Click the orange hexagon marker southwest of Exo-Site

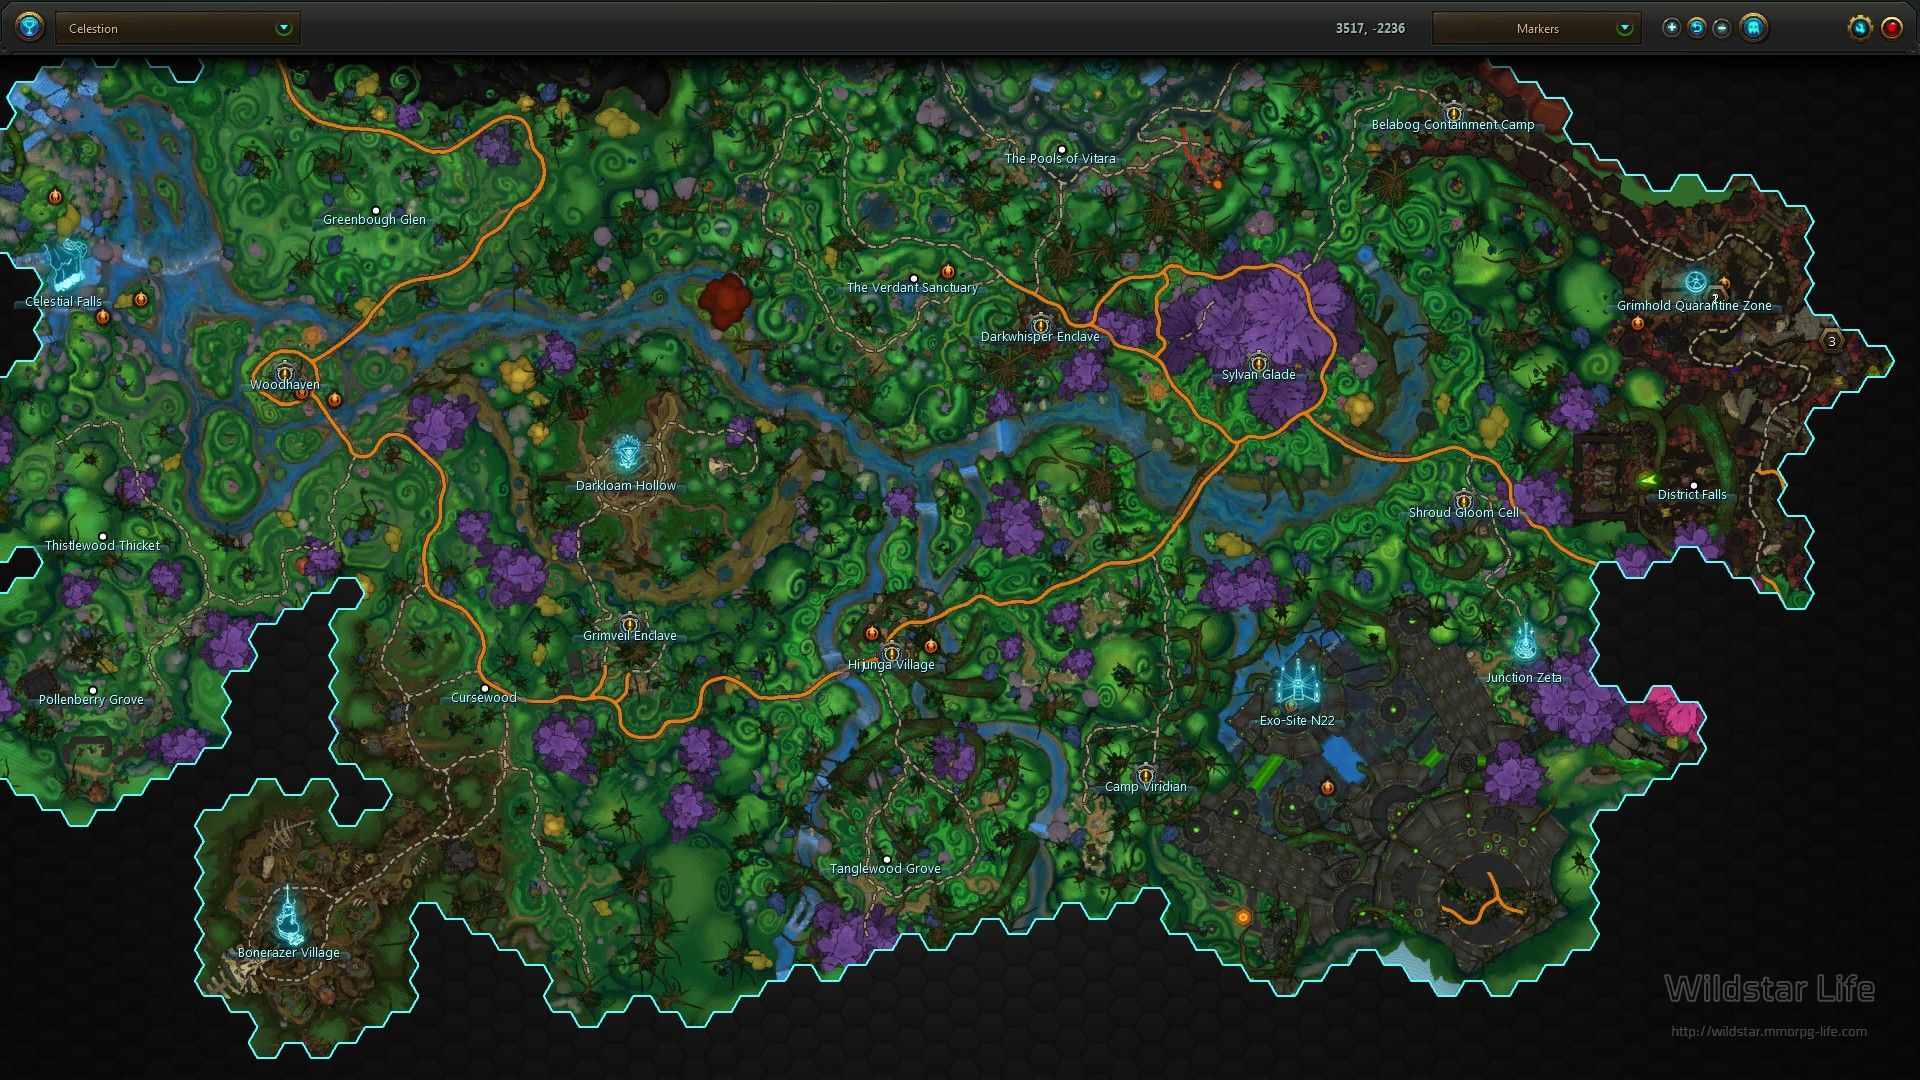tap(1243, 917)
